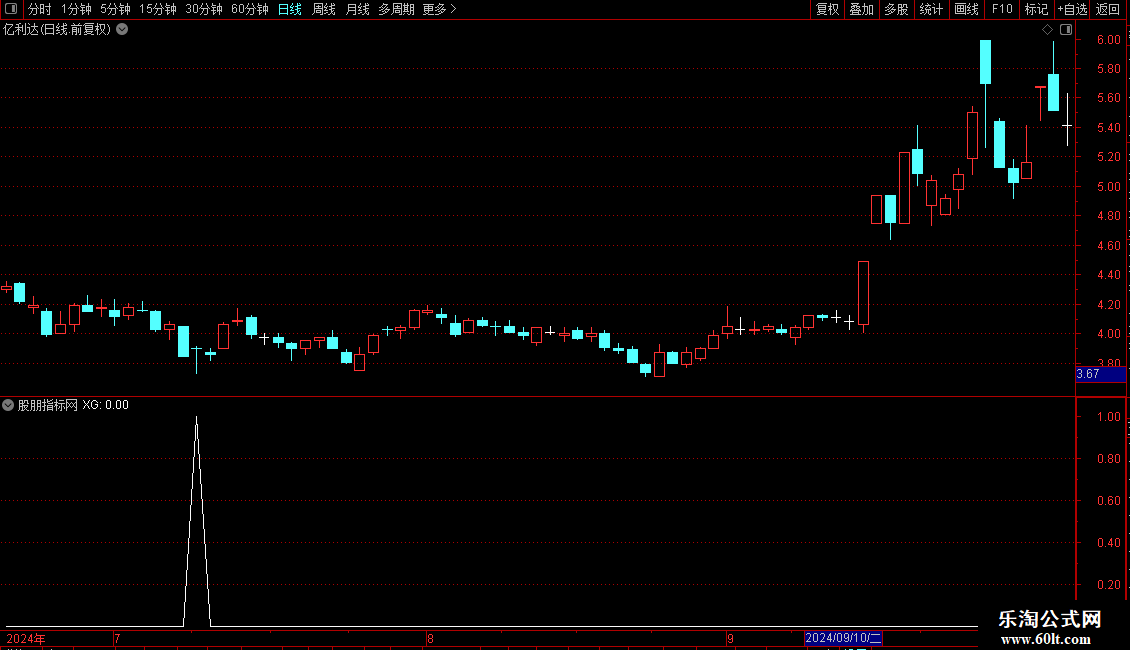Click the 6.00 price level on axis
Viewport: 1130px width, 650px height.
[x=1108, y=40]
